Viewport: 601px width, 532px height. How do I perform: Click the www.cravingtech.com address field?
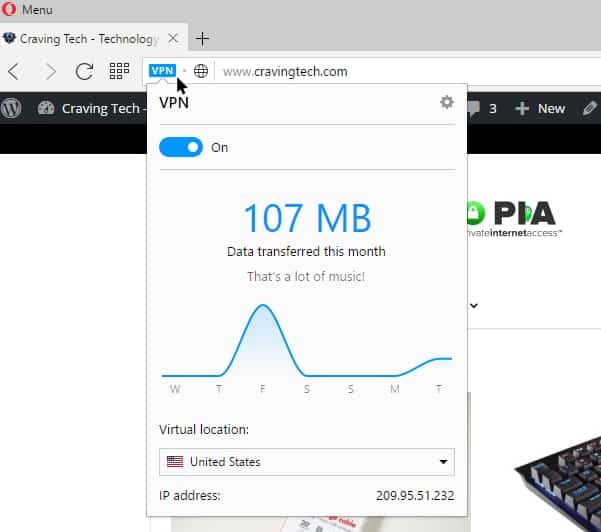pos(285,72)
